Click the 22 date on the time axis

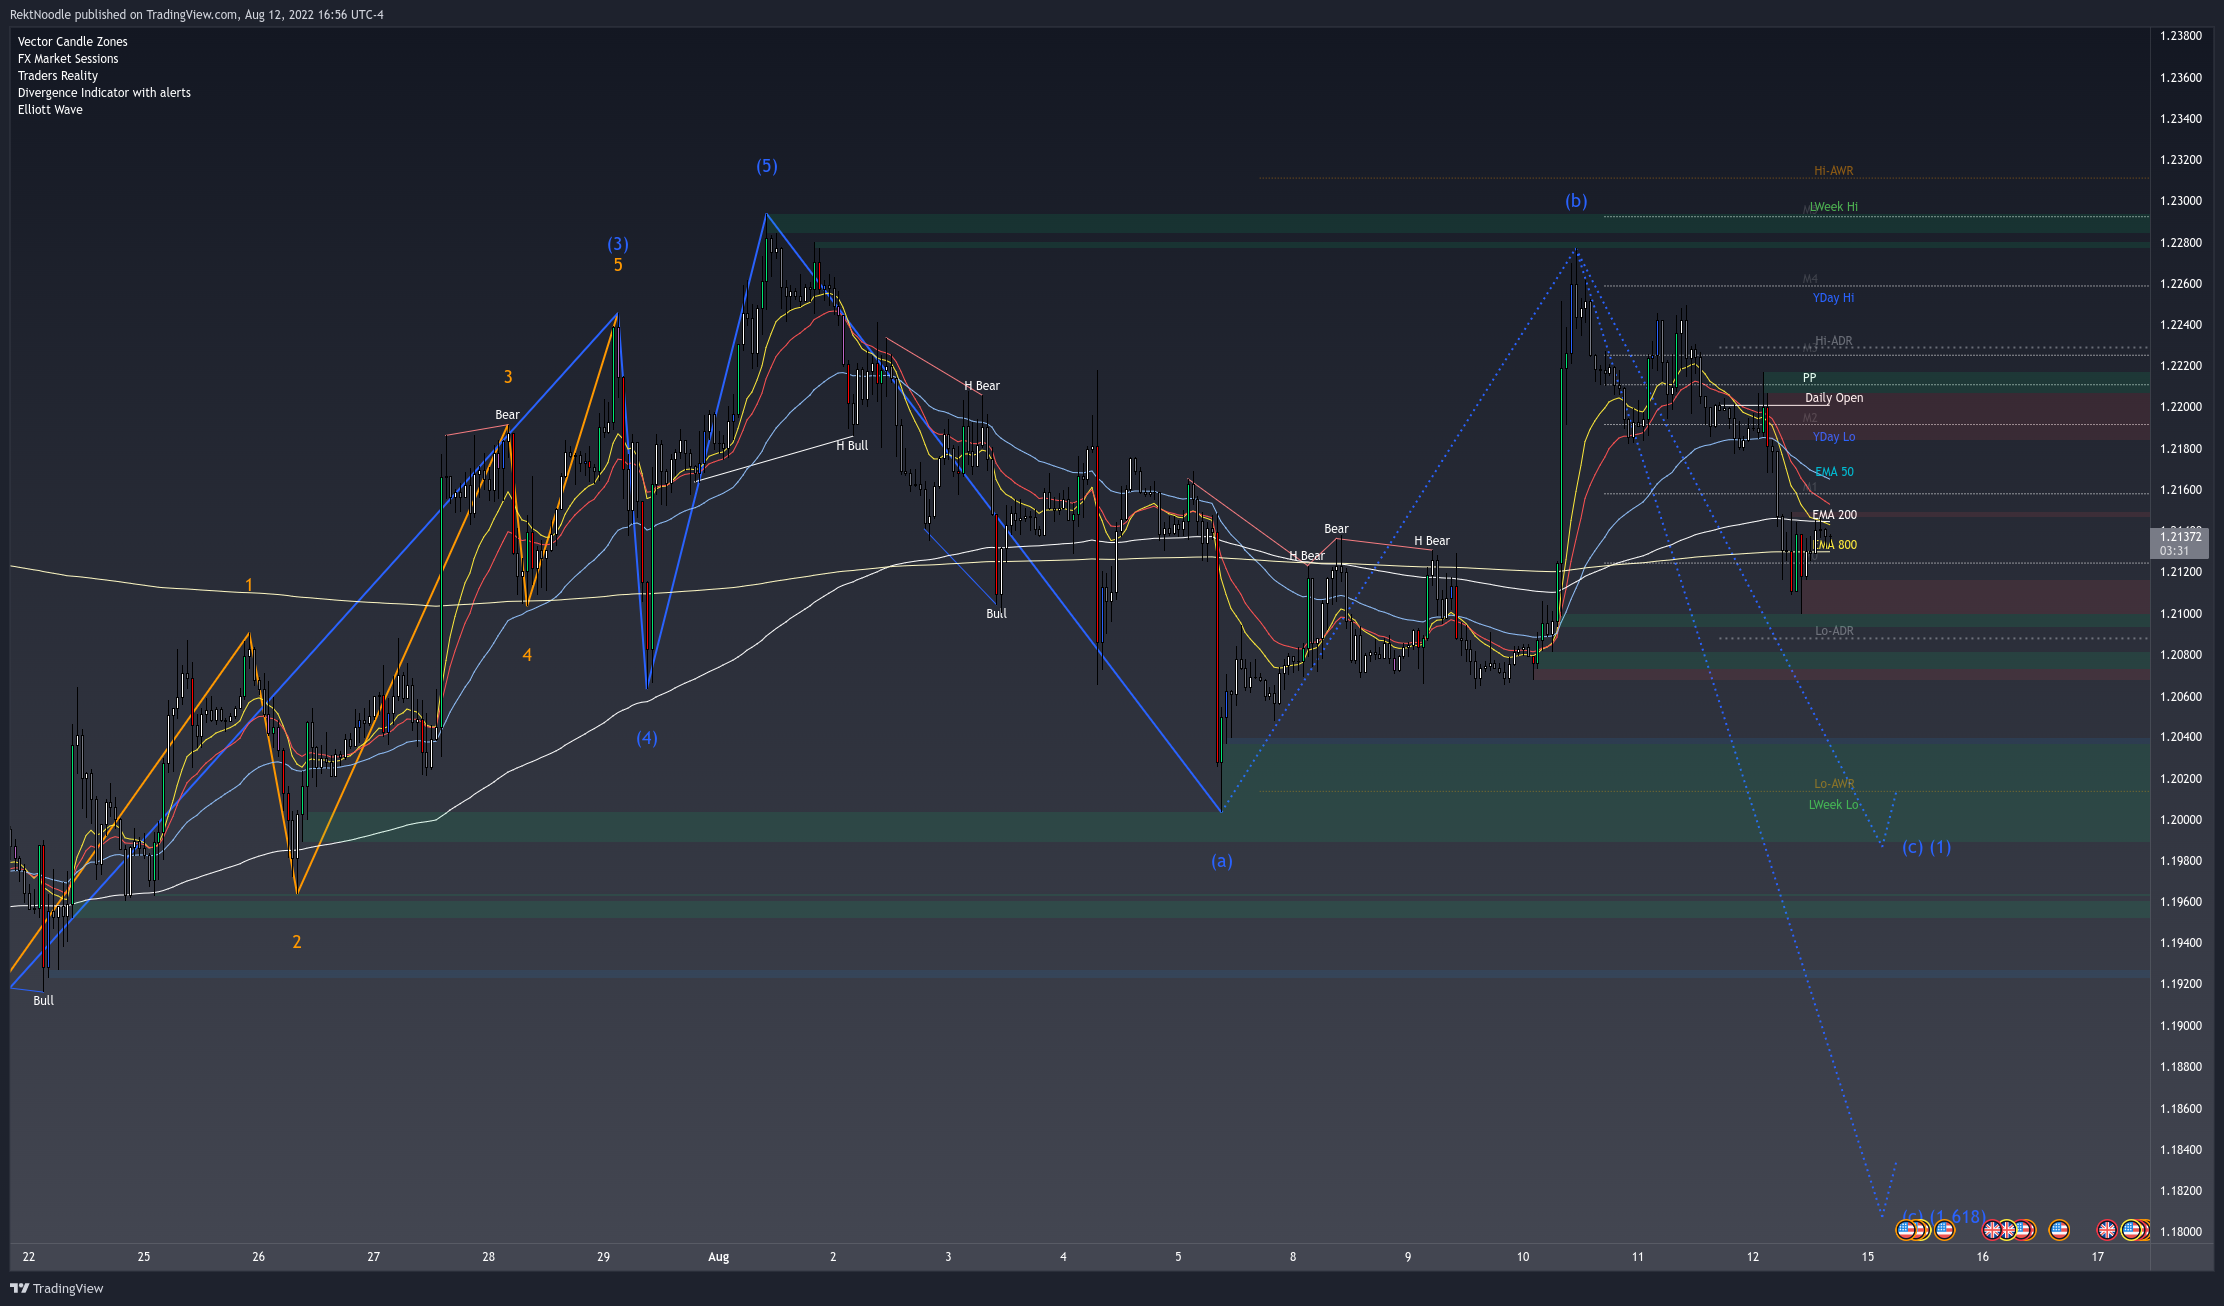click(29, 1257)
